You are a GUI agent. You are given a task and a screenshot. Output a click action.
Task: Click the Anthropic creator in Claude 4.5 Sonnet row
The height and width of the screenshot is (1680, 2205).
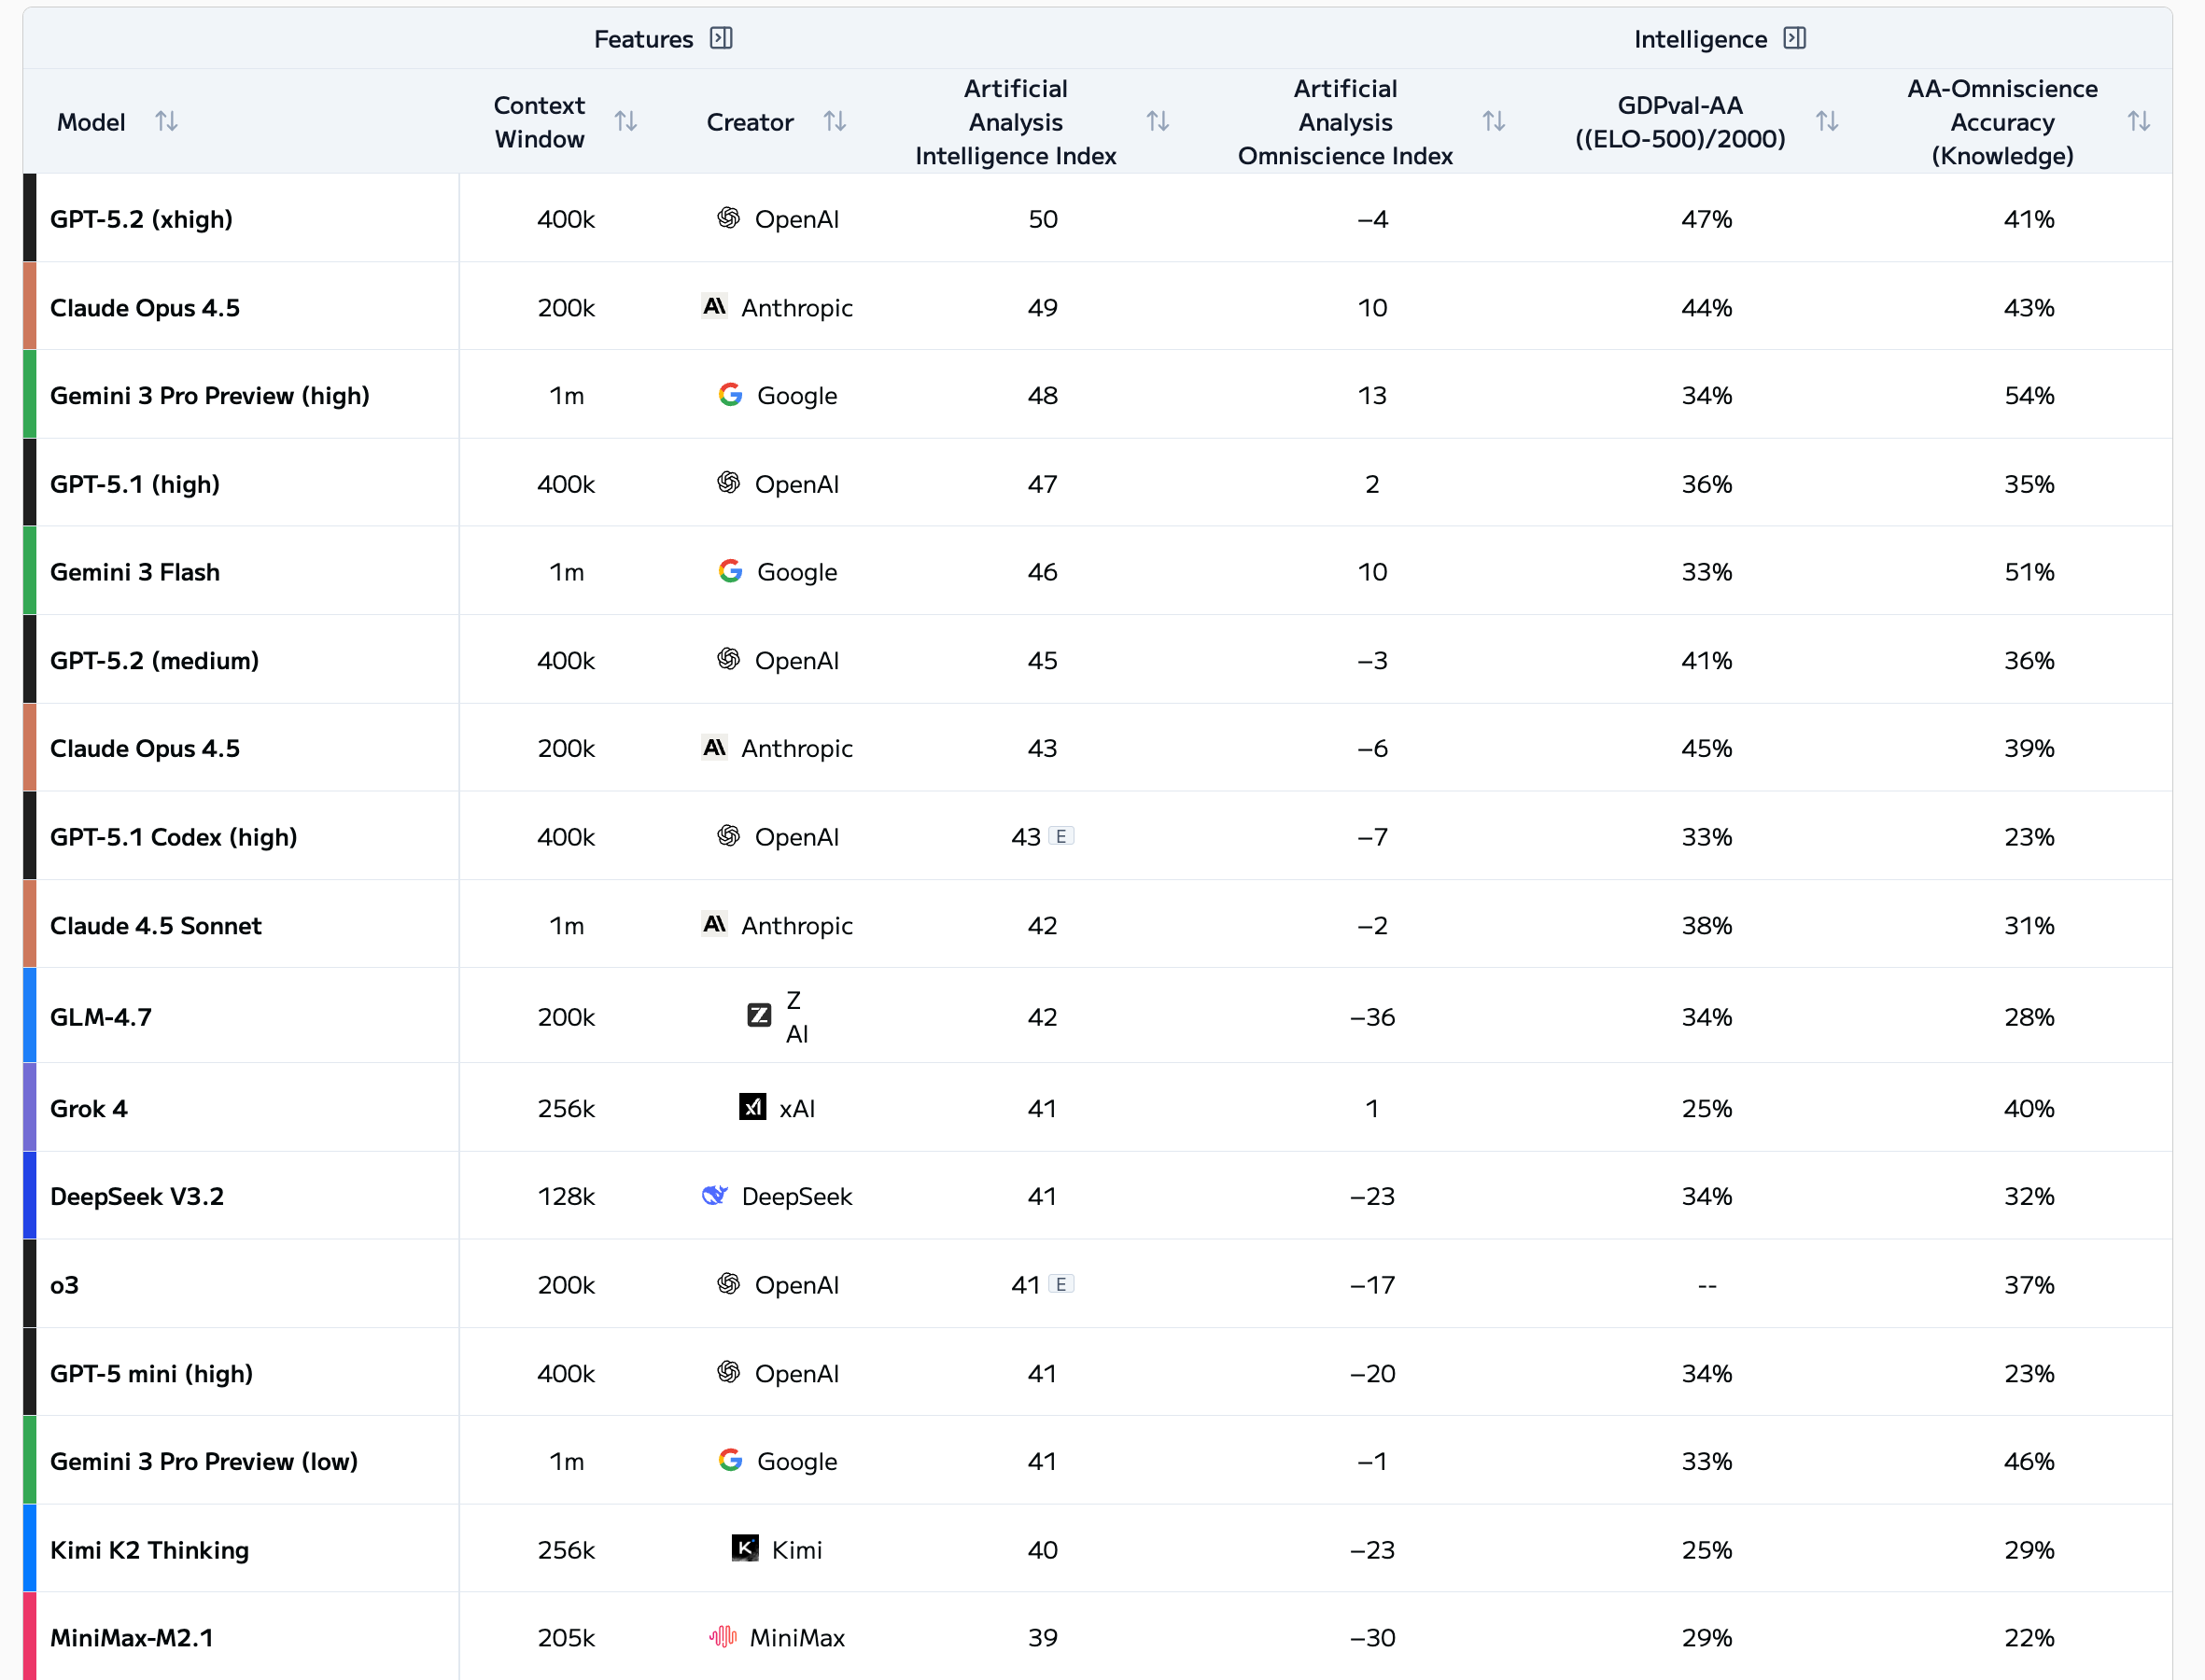[796, 925]
